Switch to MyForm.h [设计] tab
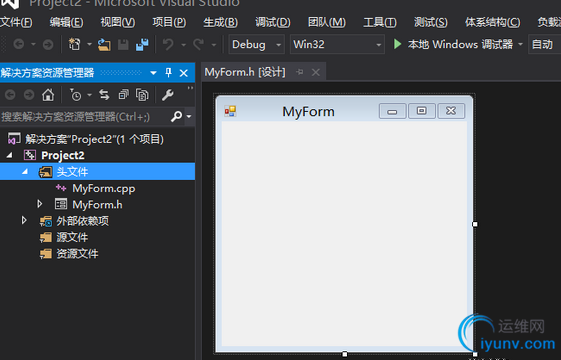The width and height of the screenshot is (561, 360). coord(245,72)
